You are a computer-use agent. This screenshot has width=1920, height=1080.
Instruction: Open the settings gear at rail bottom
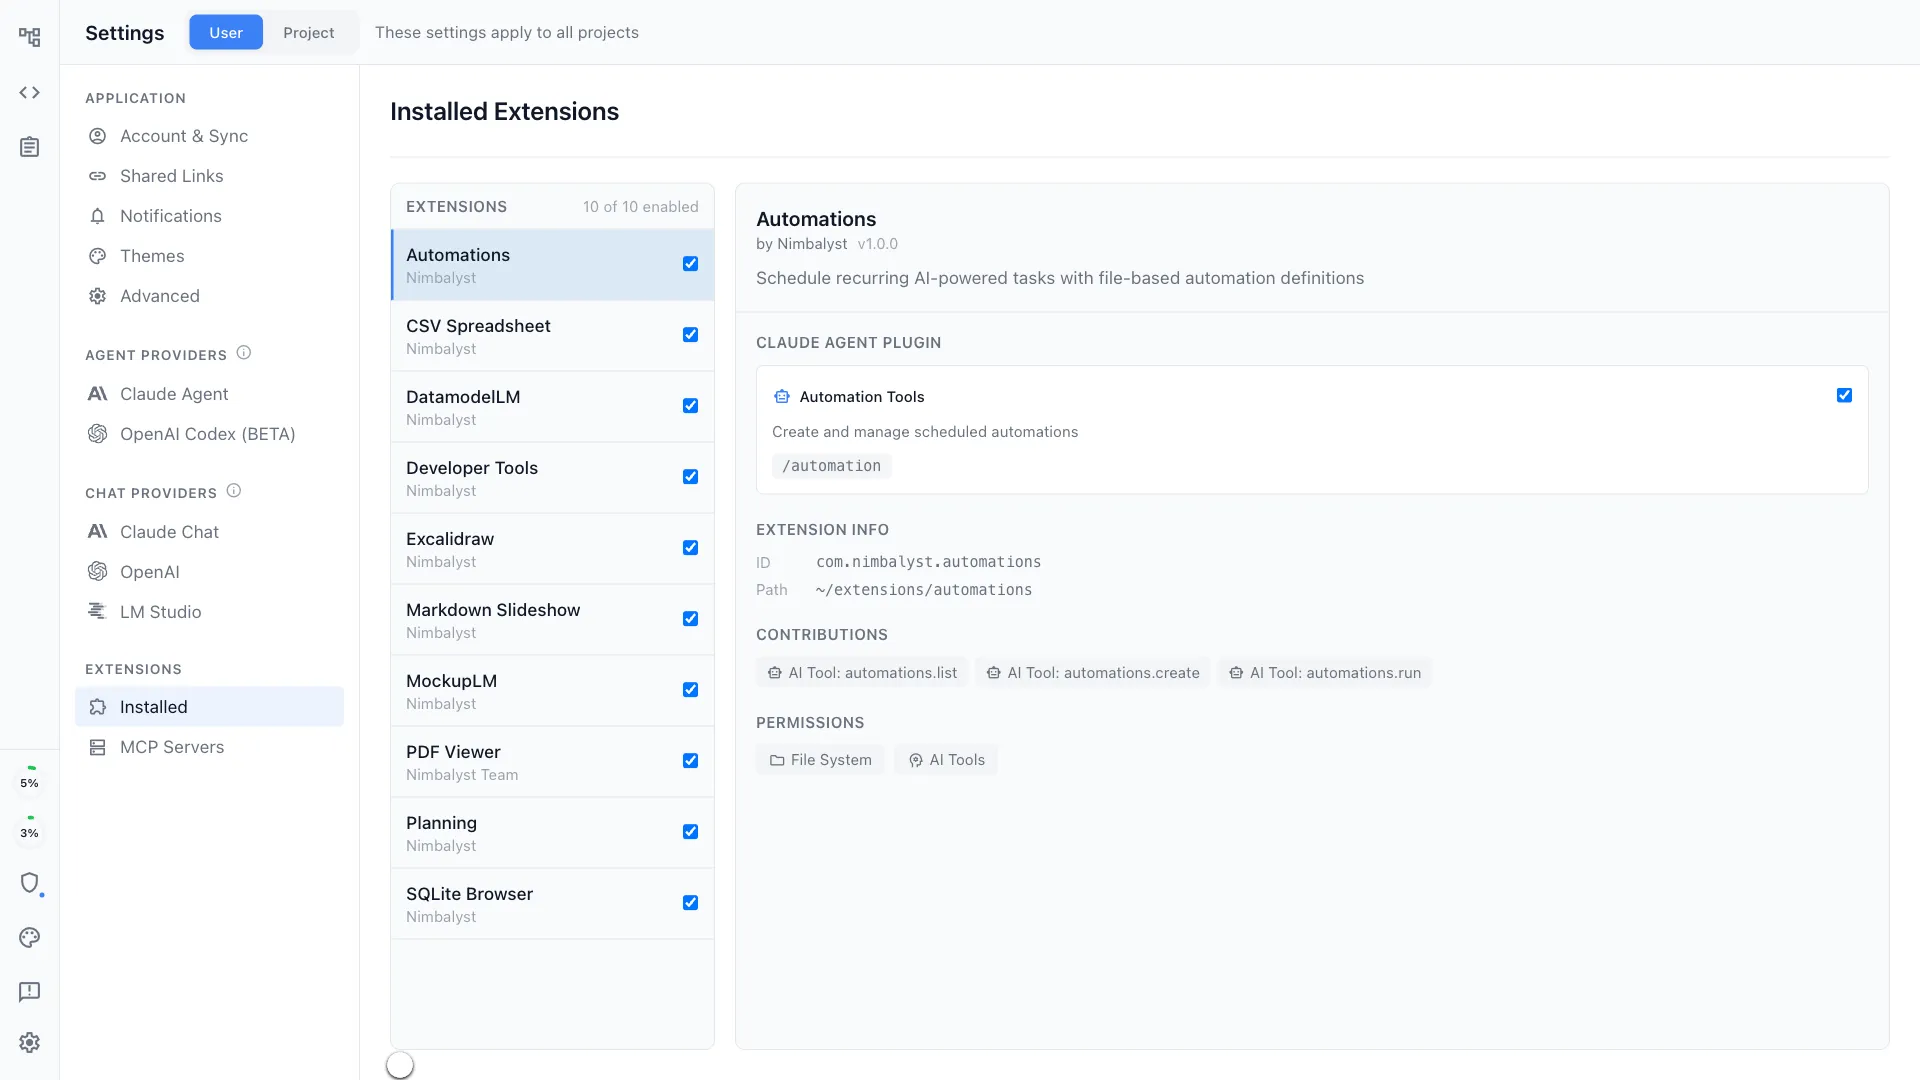29,1043
